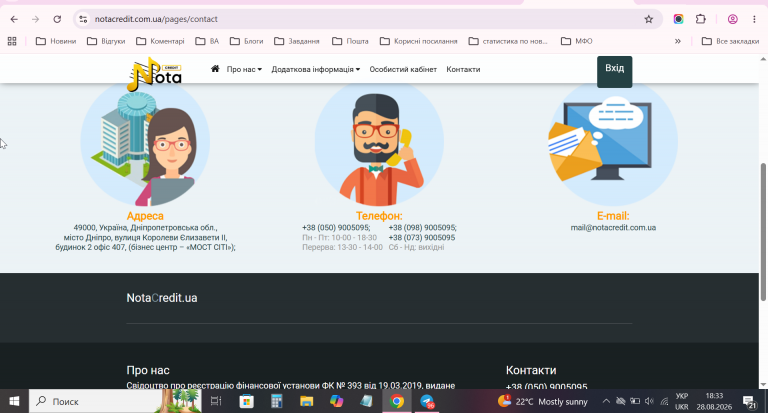
Task: Open the Контакти nav item
Action: (x=463, y=70)
